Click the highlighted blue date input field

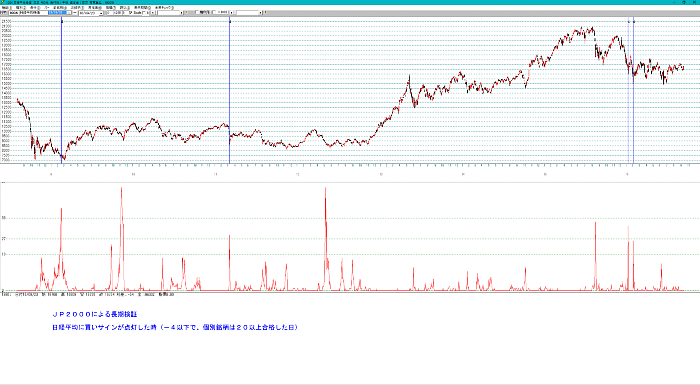[x=58, y=13]
